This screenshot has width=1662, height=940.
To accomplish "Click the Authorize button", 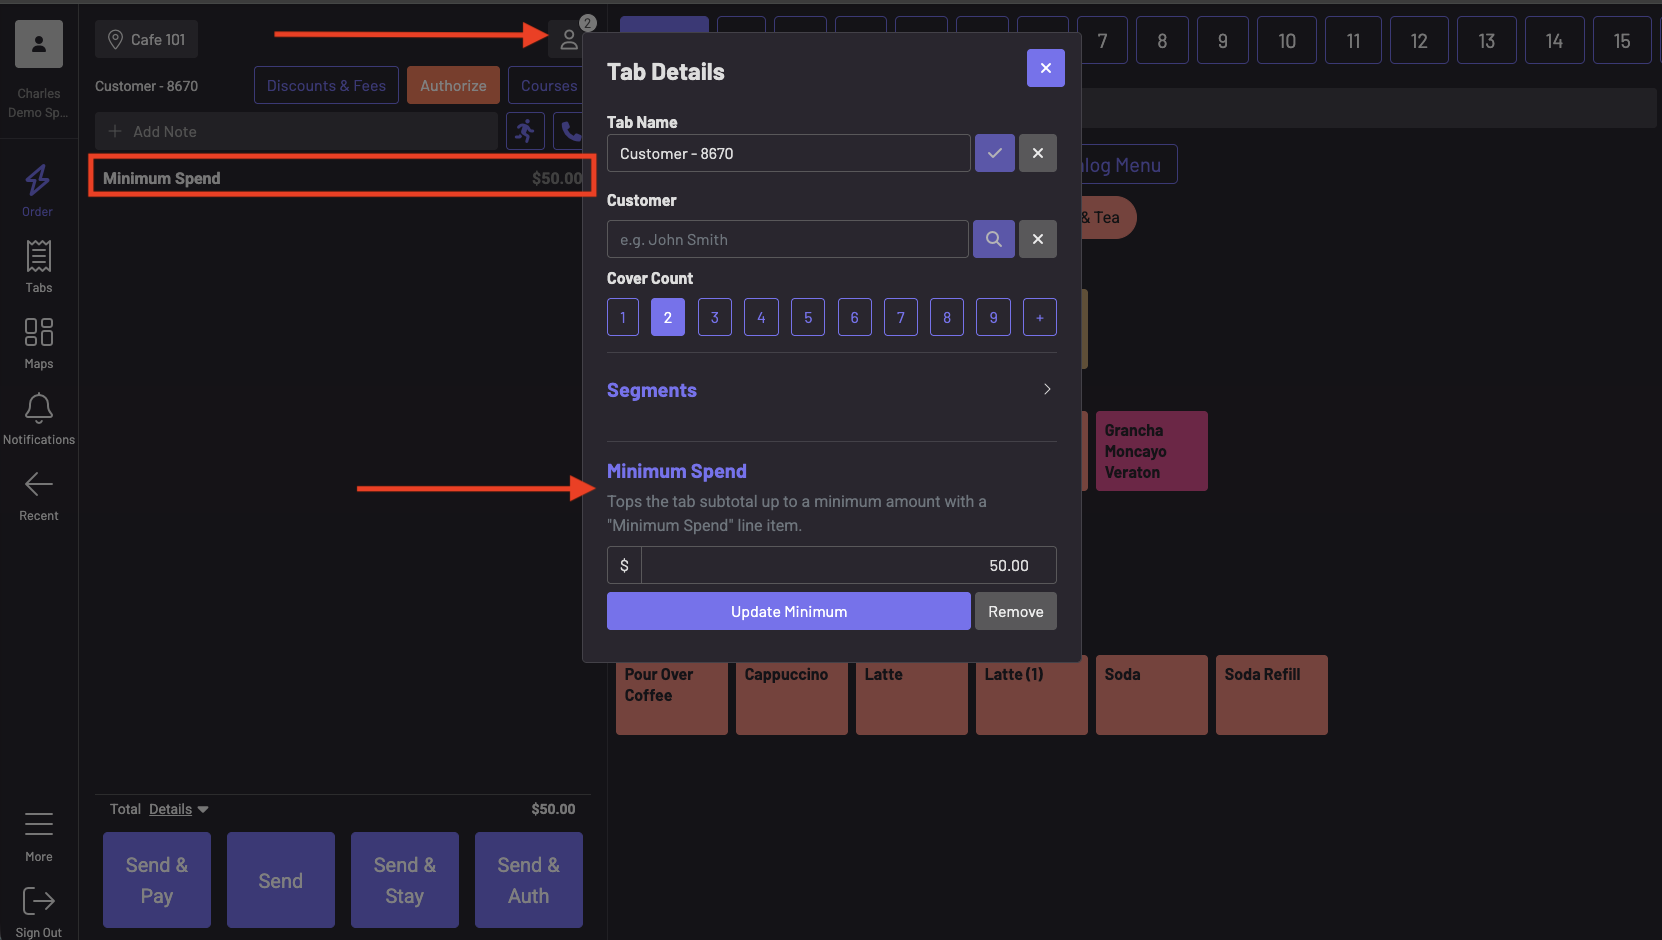I will [453, 85].
